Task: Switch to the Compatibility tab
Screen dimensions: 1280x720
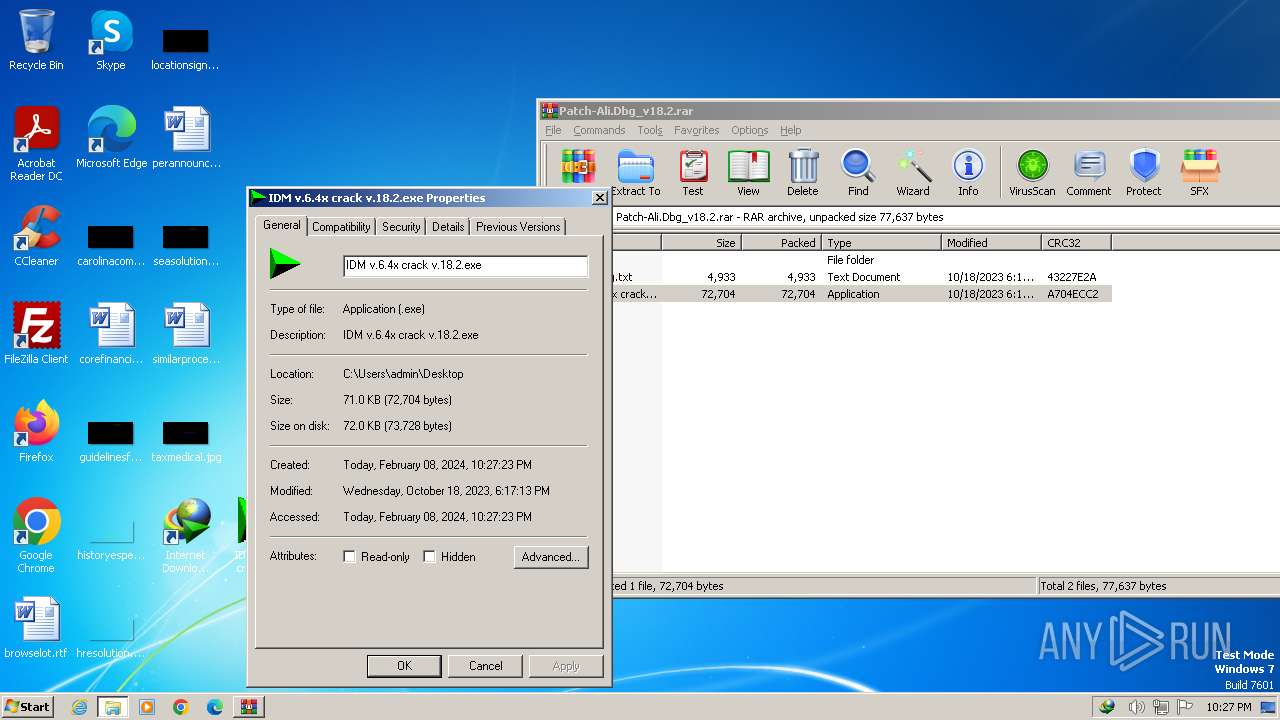Action: point(341,227)
